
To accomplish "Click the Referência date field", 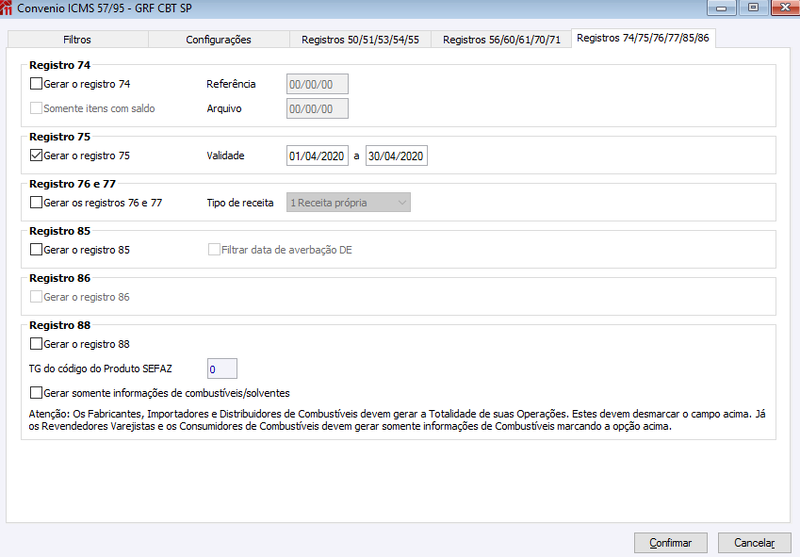I will click(x=317, y=84).
